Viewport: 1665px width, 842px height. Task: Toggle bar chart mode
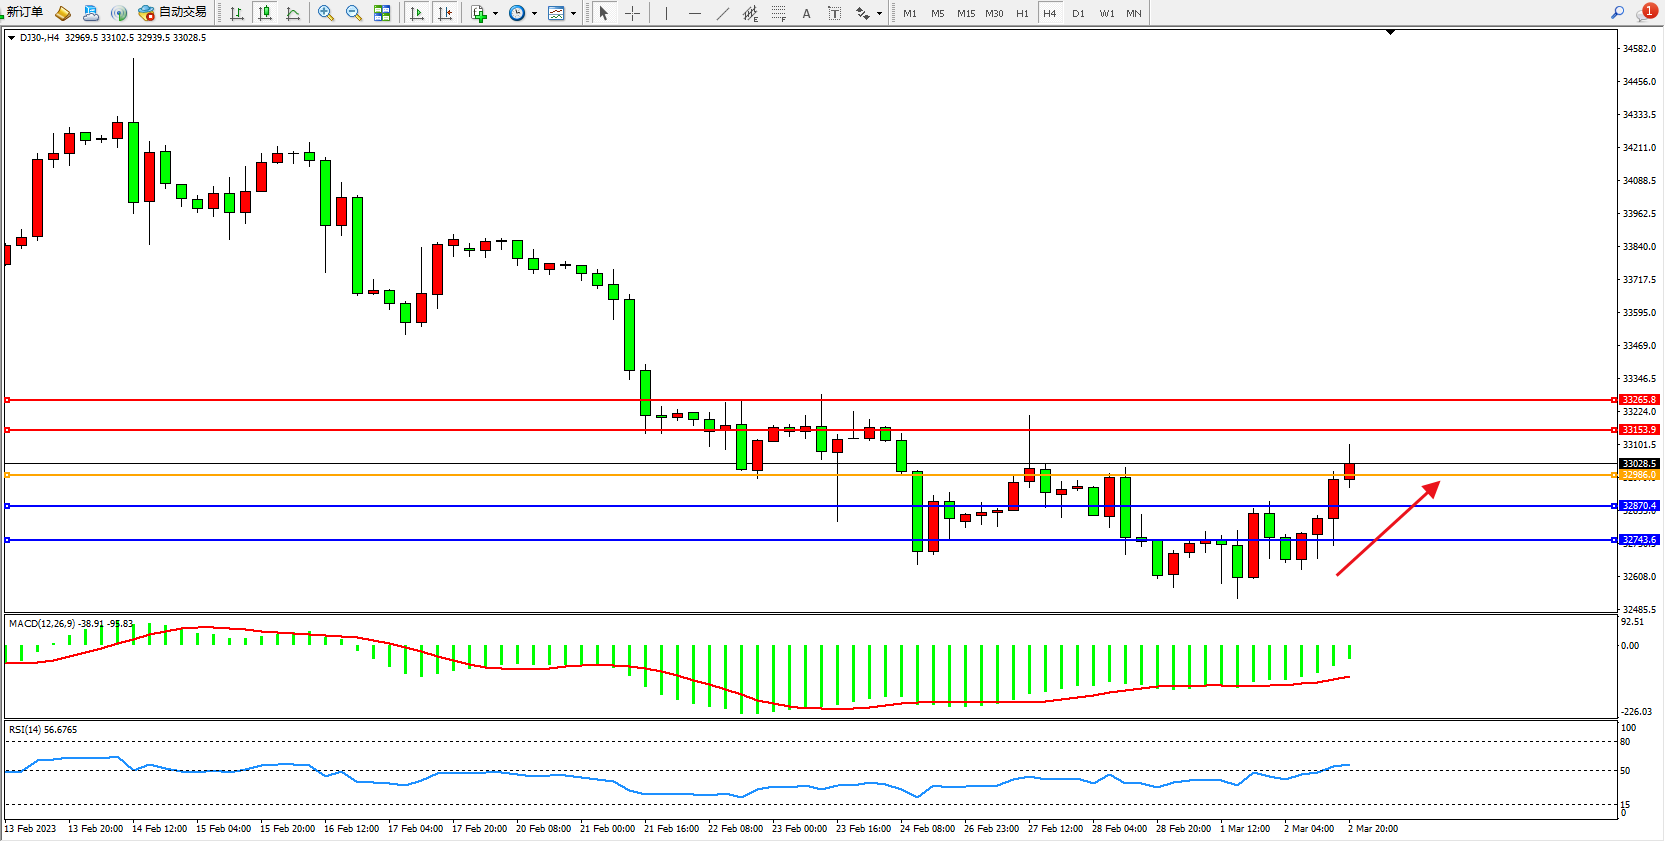coord(236,13)
